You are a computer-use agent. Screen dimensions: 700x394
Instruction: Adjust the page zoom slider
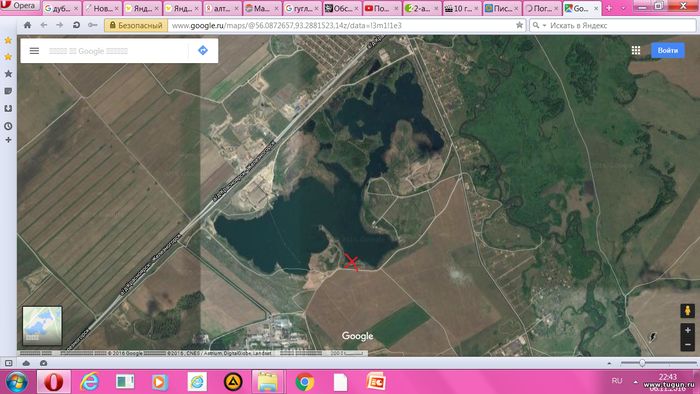[x=642, y=363]
